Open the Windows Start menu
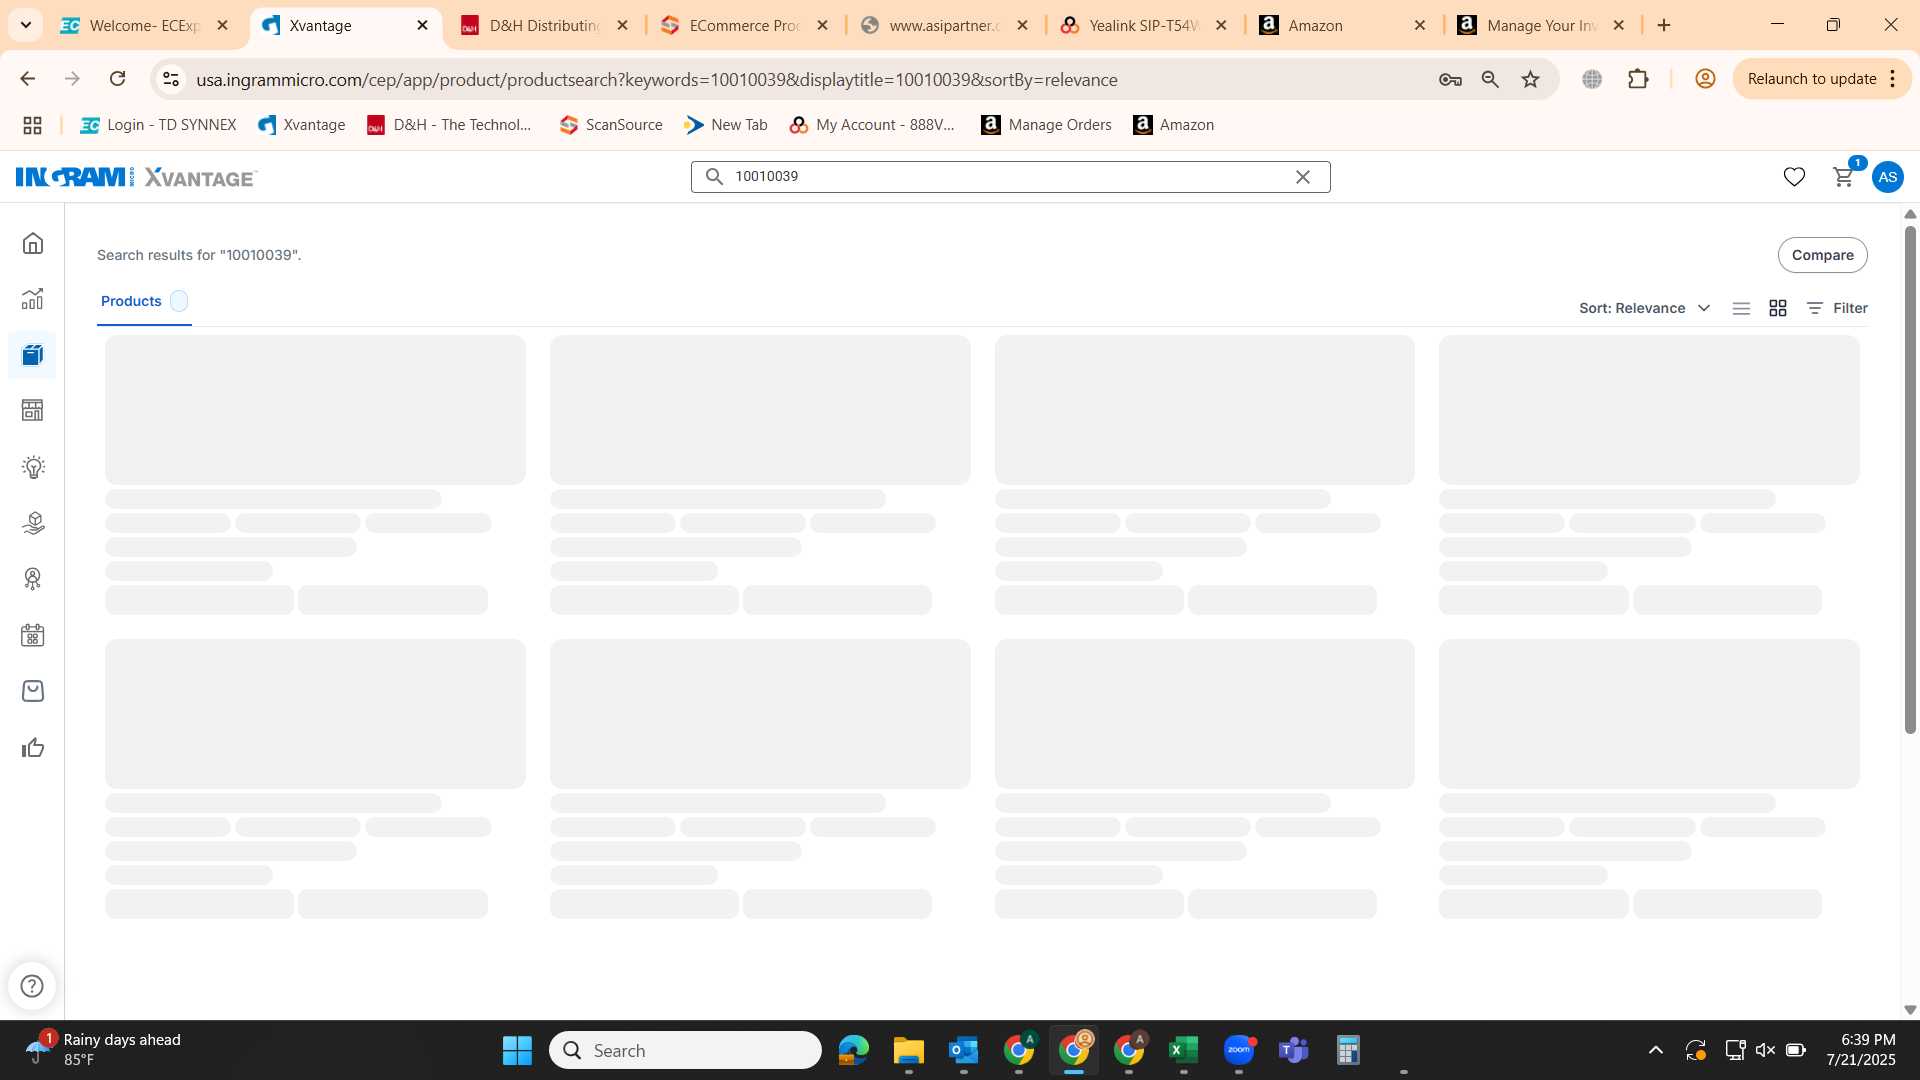 coord(517,1050)
